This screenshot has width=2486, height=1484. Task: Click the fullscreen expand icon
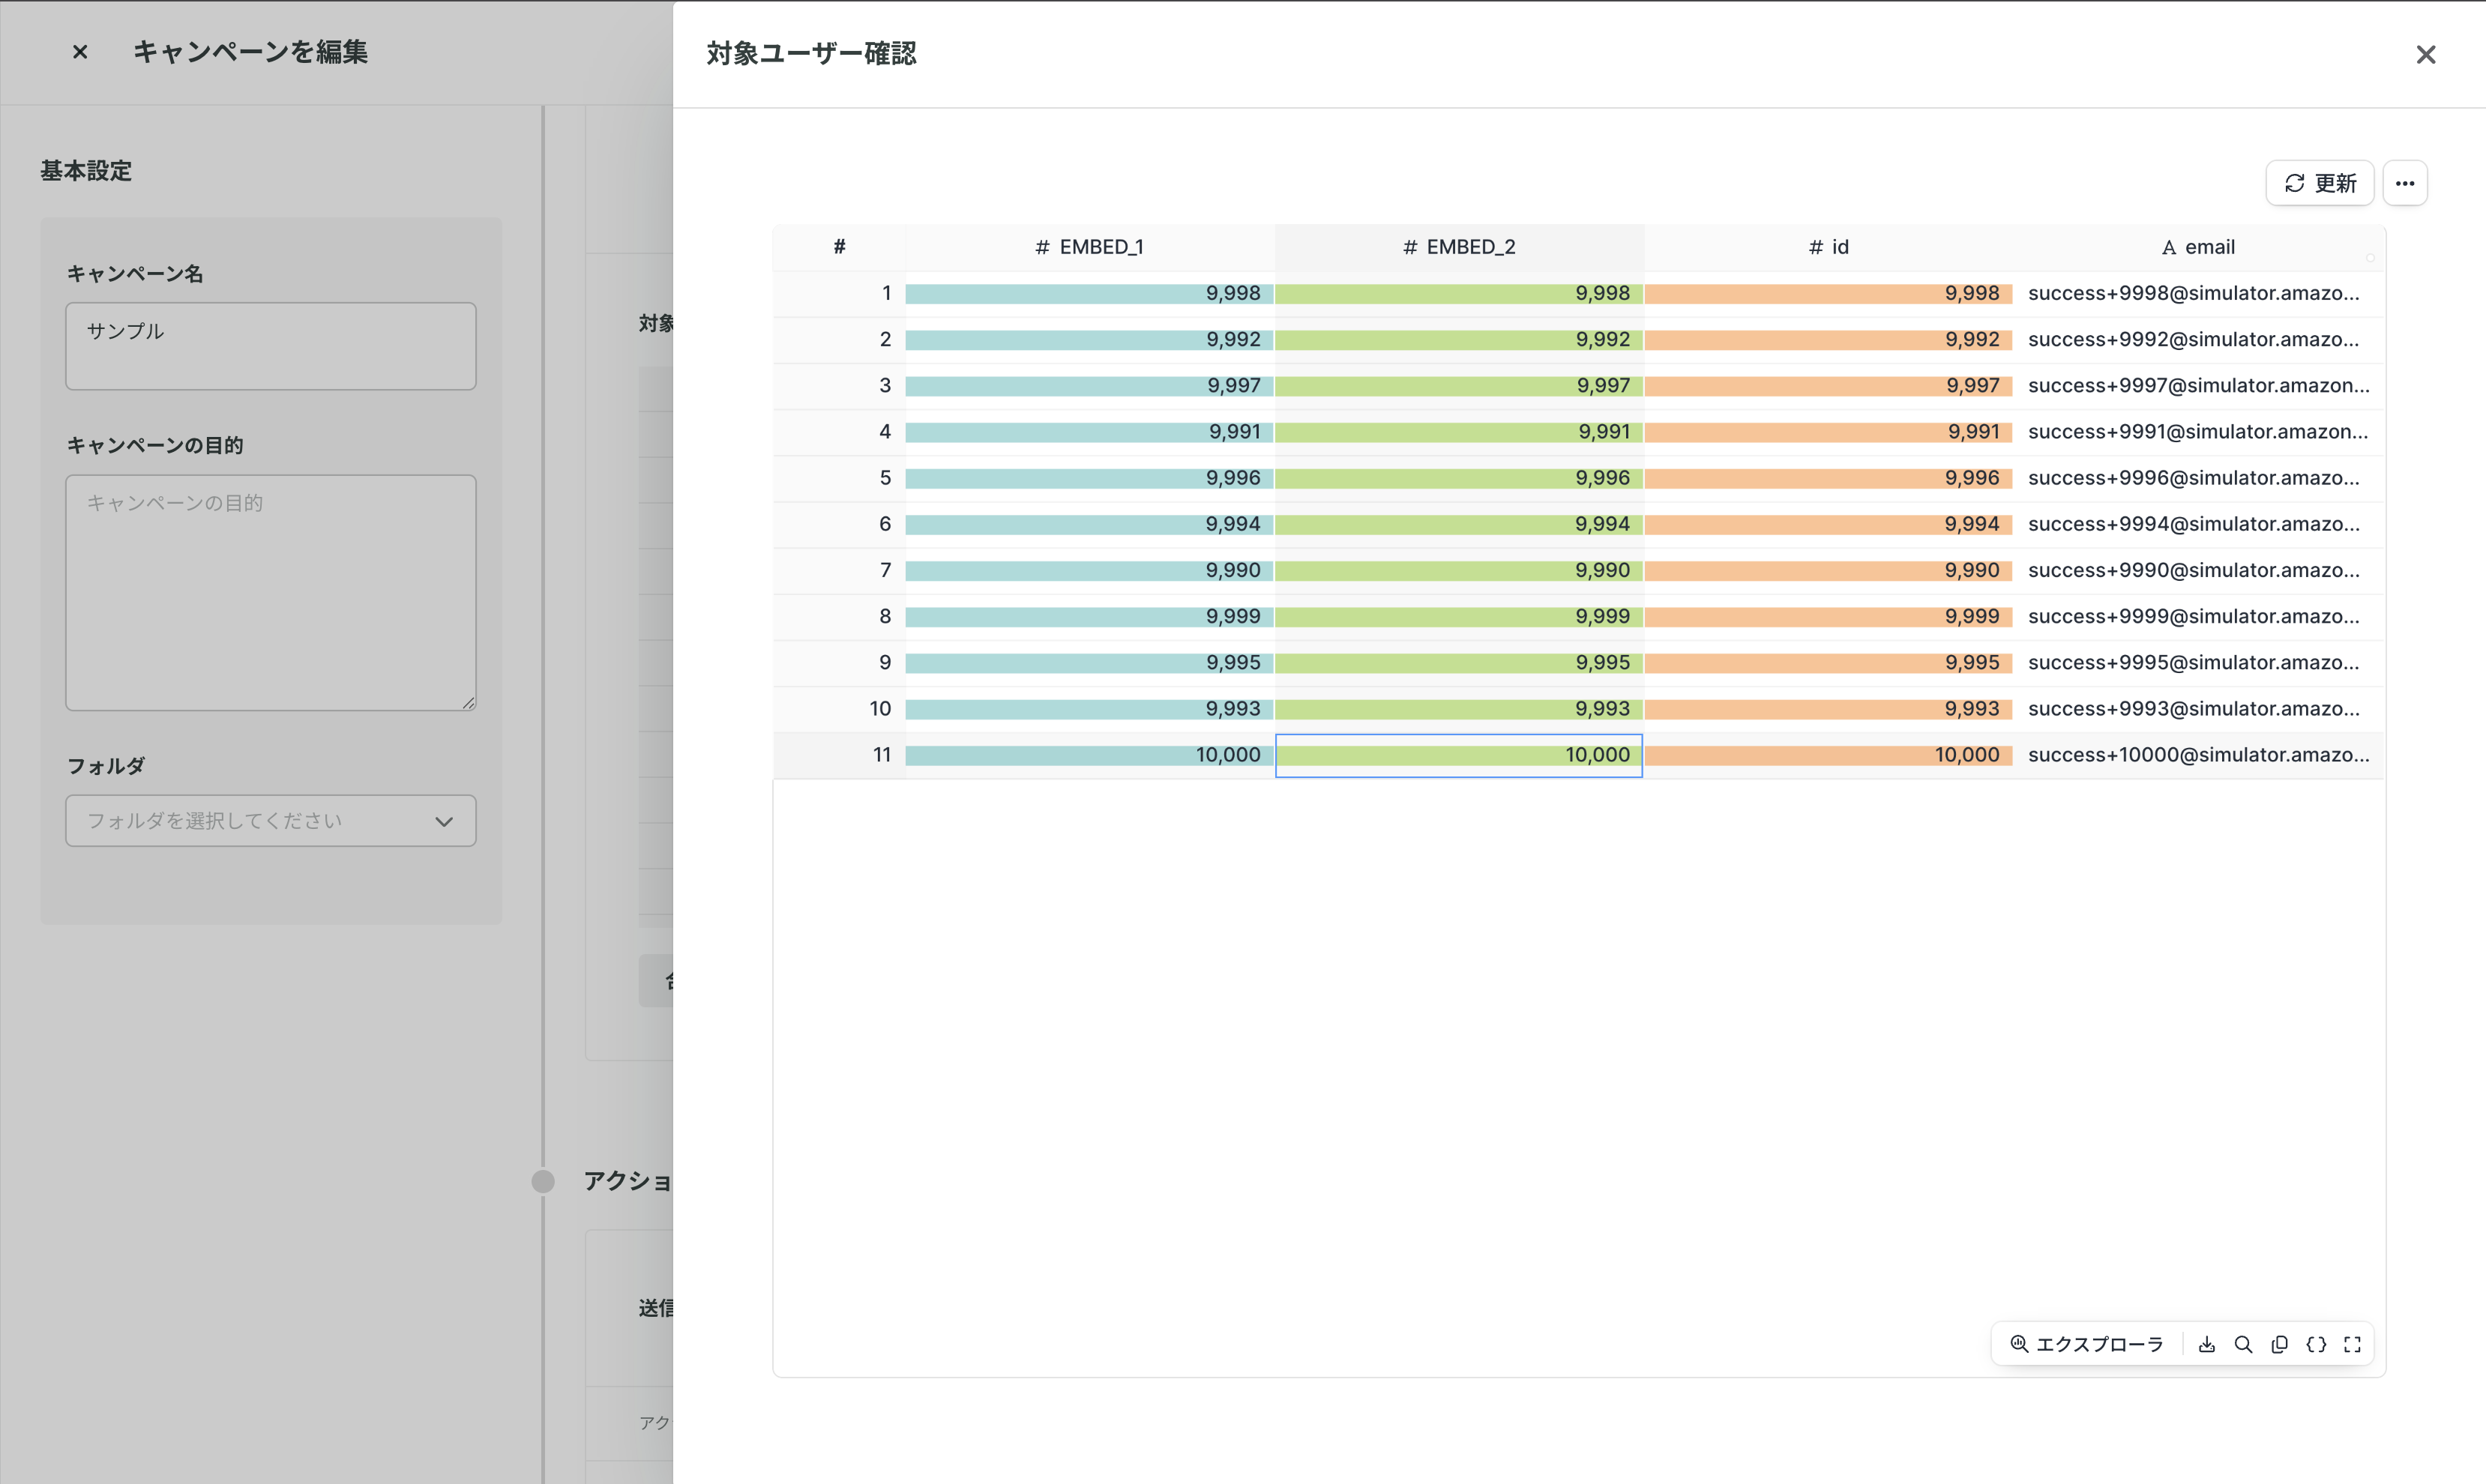click(x=2352, y=1345)
